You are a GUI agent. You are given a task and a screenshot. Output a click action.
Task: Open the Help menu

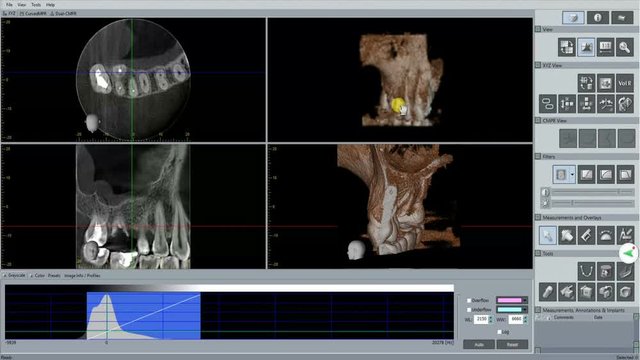point(50,5)
